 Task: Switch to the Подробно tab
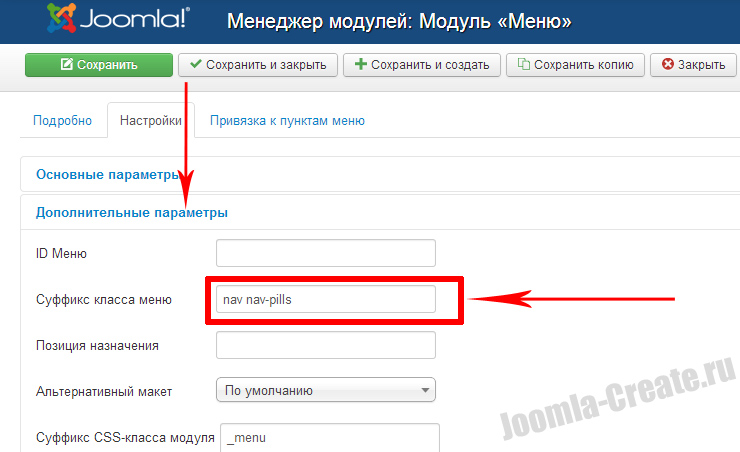point(62,121)
